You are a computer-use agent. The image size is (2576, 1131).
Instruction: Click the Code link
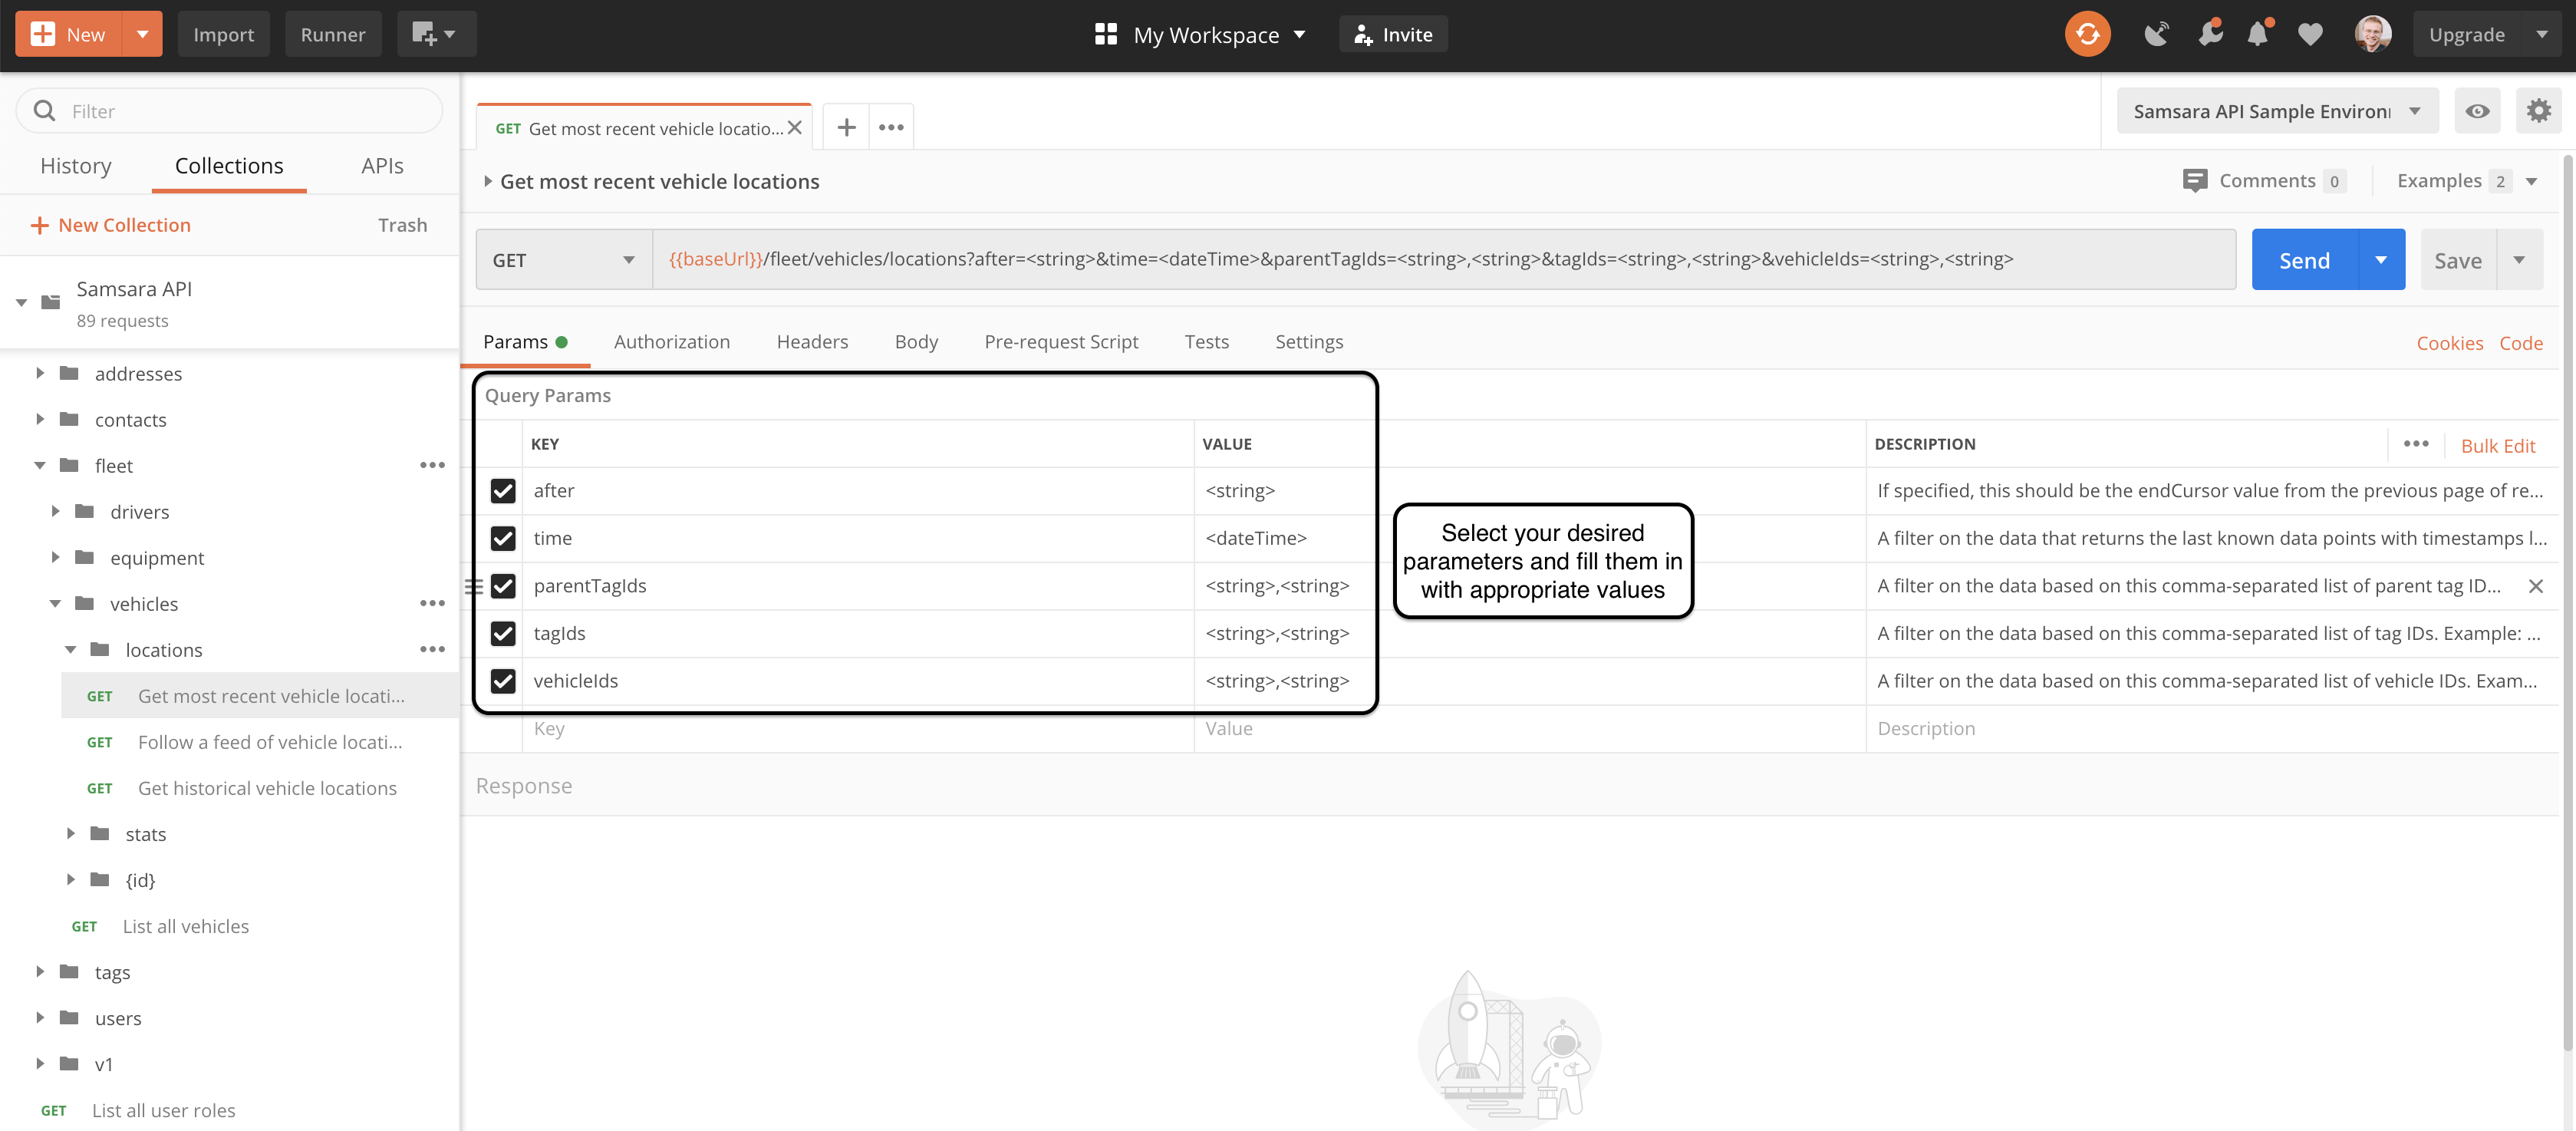pos(2520,343)
